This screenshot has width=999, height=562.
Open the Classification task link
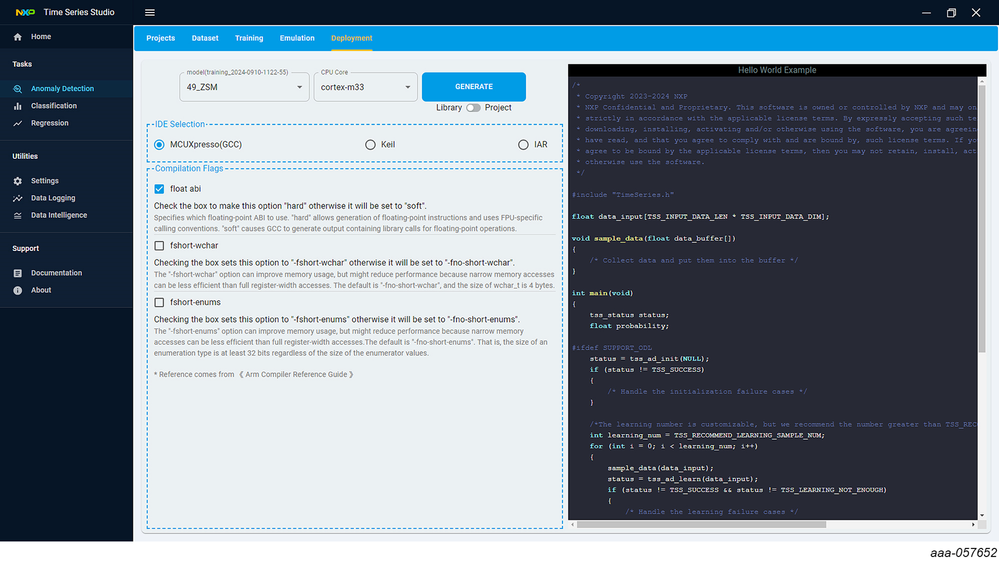coord(54,106)
